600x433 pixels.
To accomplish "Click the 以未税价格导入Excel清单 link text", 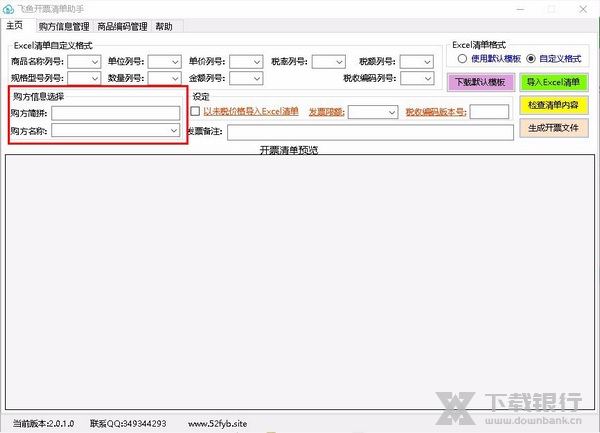I will point(251,111).
